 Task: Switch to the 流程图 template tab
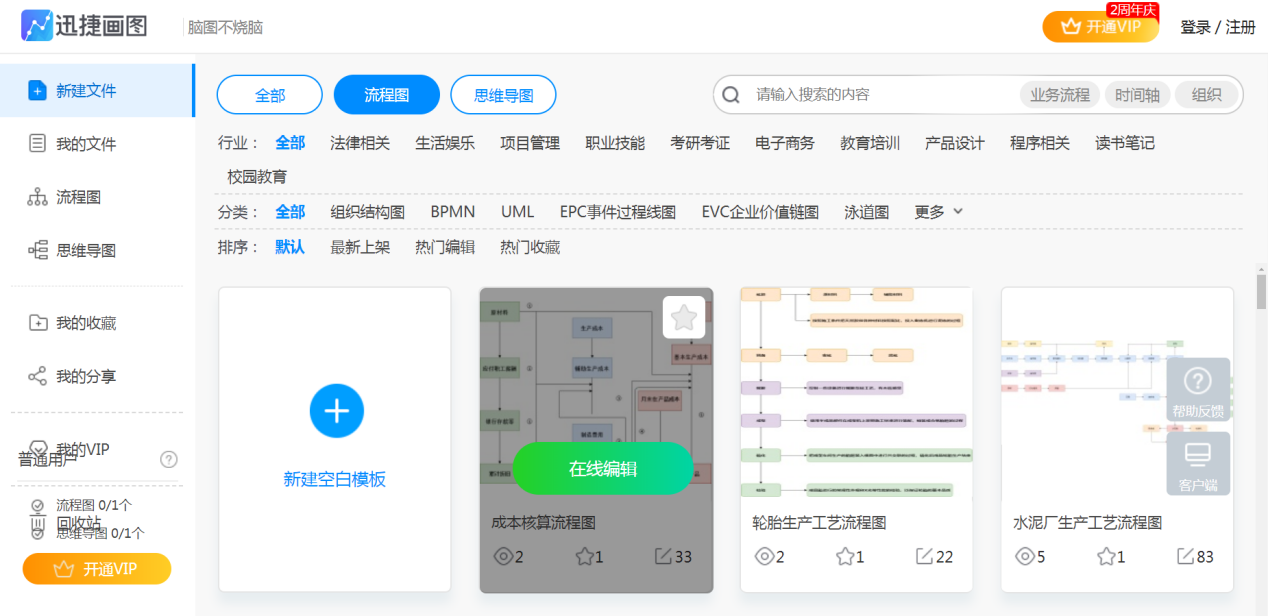point(387,95)
